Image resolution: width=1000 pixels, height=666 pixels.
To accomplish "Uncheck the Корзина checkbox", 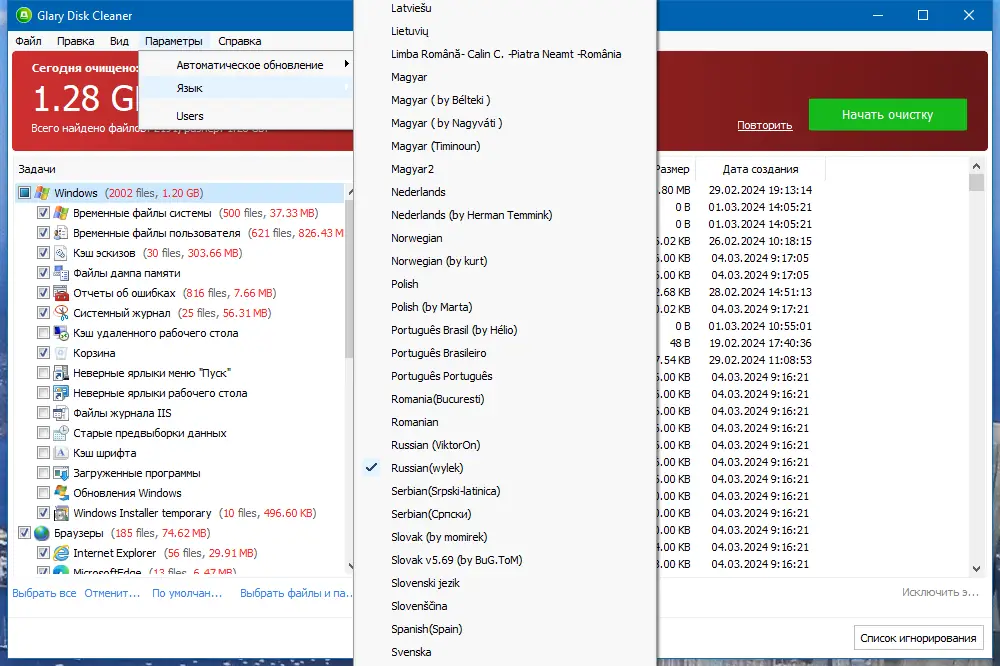I will 43,353.
